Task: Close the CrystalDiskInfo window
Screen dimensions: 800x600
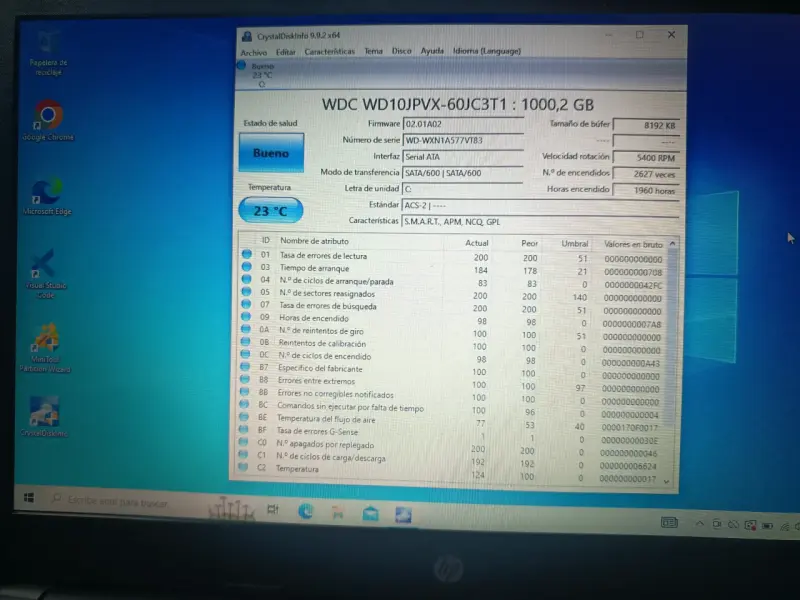Action: [x=671, y=35]
